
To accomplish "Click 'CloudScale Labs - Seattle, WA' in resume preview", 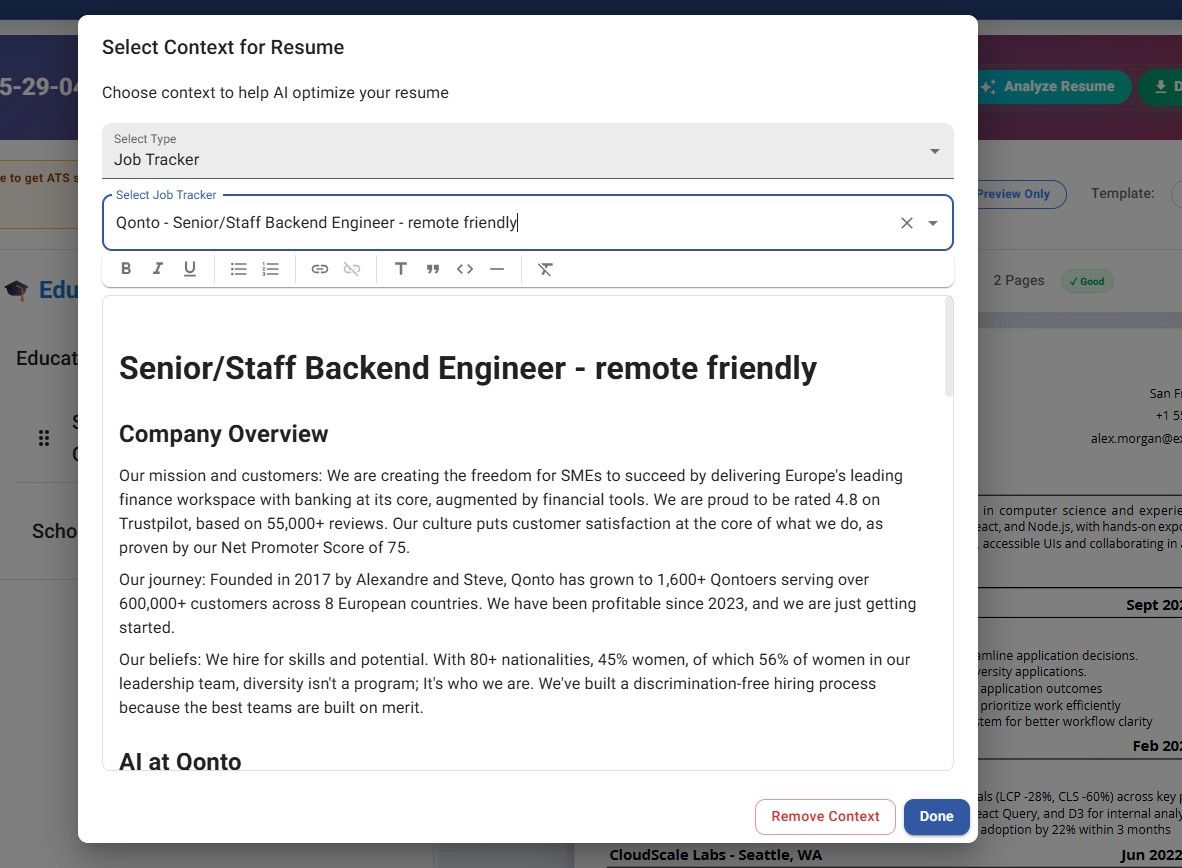I will tap(715, 854).
